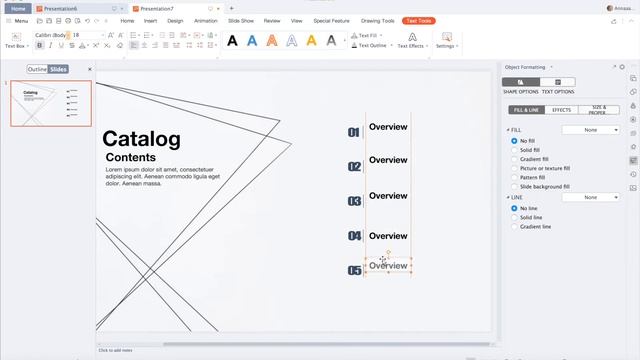Screen dimensions: 640x360
Task: Align text left
Action: [134, 46]
